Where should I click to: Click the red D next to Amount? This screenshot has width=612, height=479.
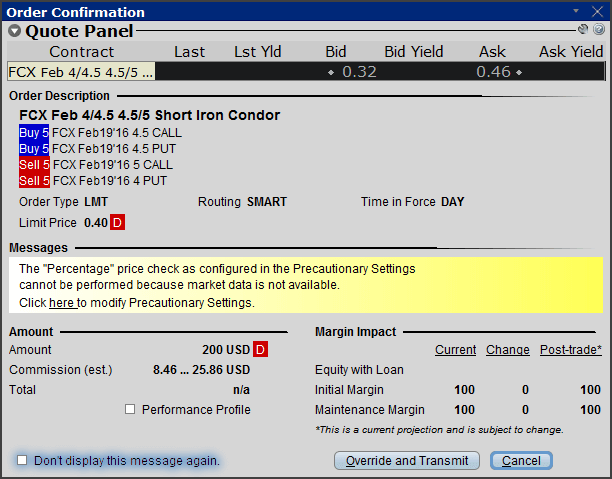click(x=260, y=349)
